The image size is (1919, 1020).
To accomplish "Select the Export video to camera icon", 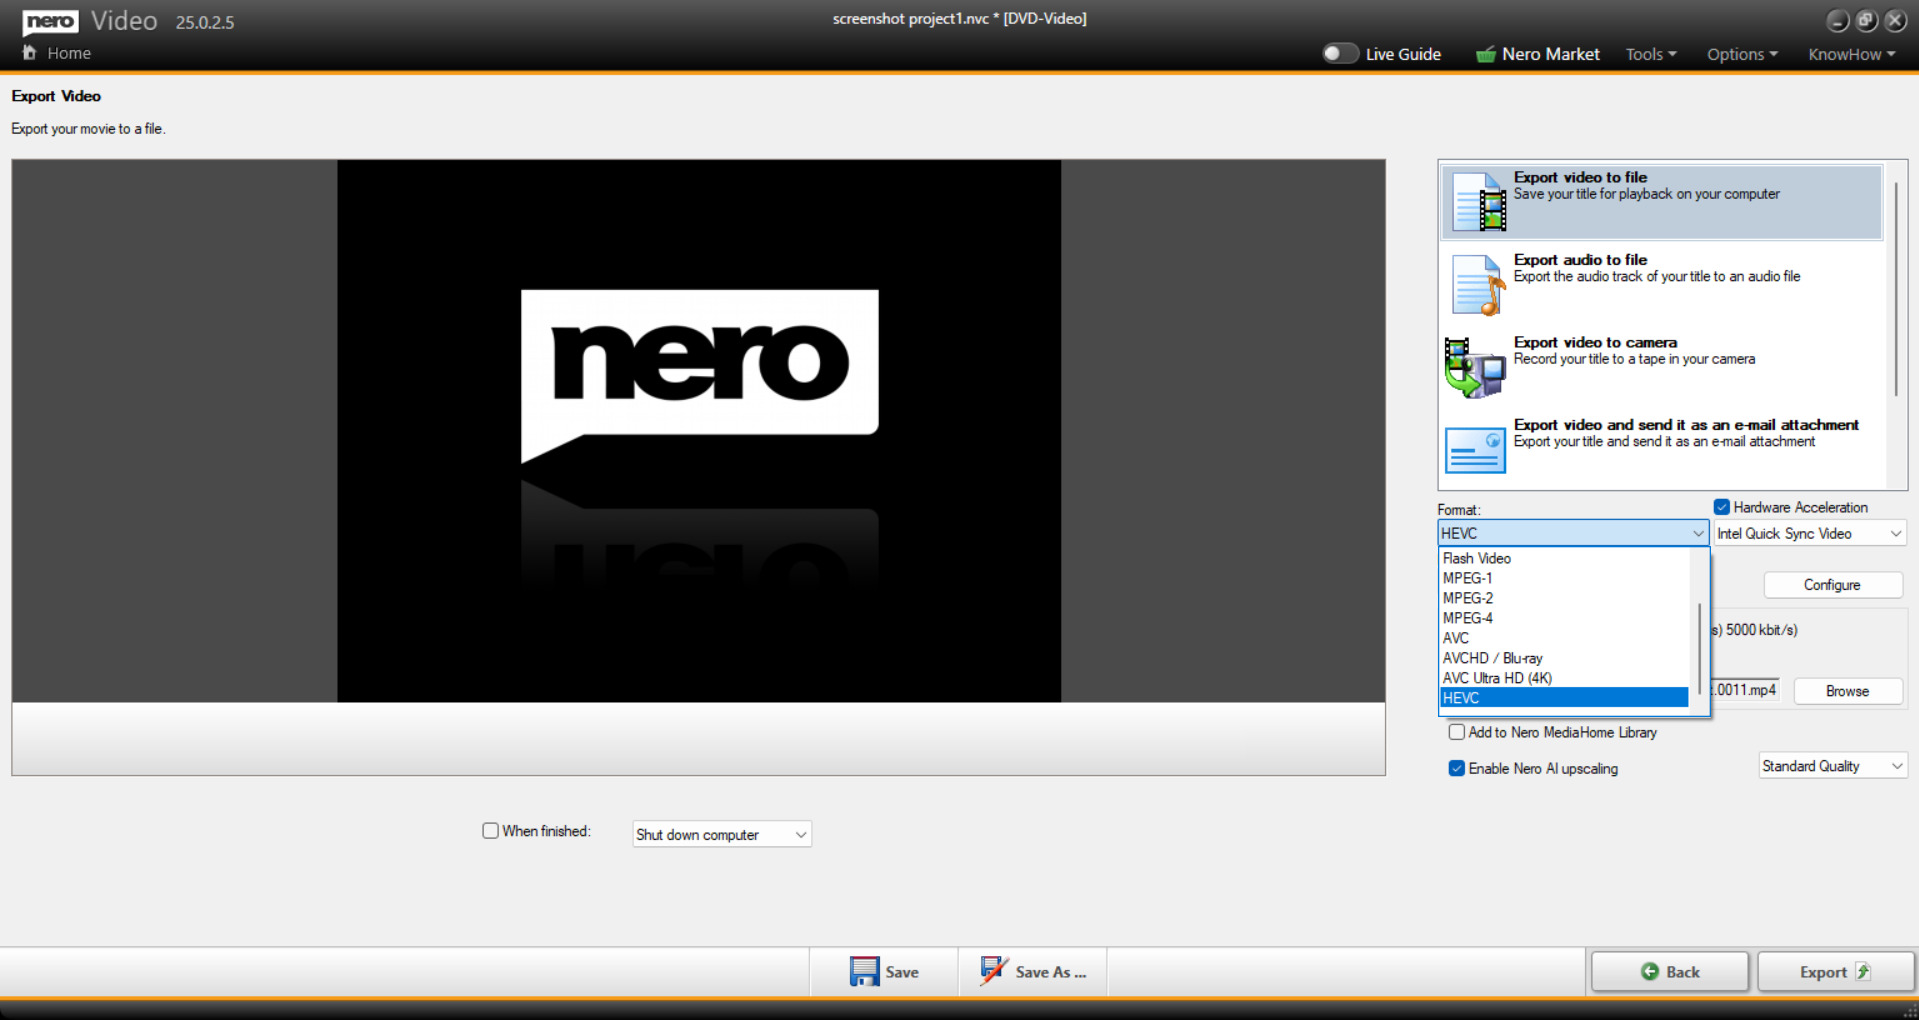I will 1475,368.
